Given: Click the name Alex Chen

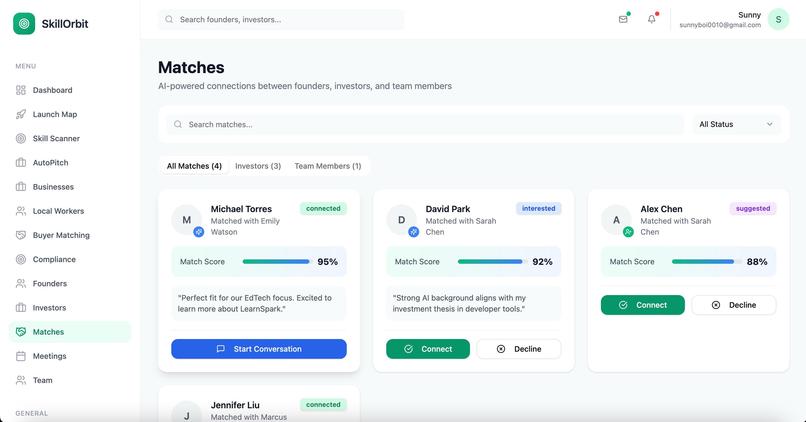Looking at the screenshot, I should [661, 209].
